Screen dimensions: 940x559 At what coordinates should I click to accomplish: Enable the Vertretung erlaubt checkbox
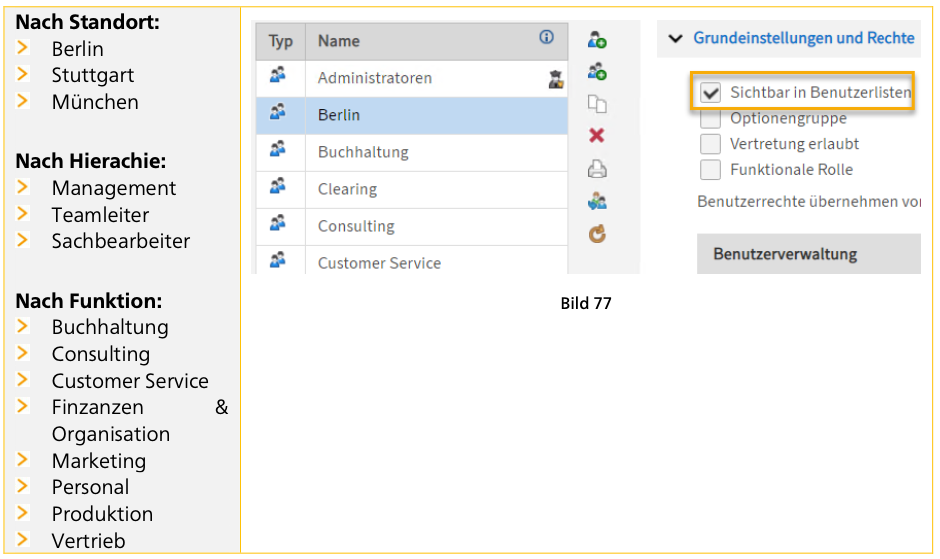[x=710, y=144]
